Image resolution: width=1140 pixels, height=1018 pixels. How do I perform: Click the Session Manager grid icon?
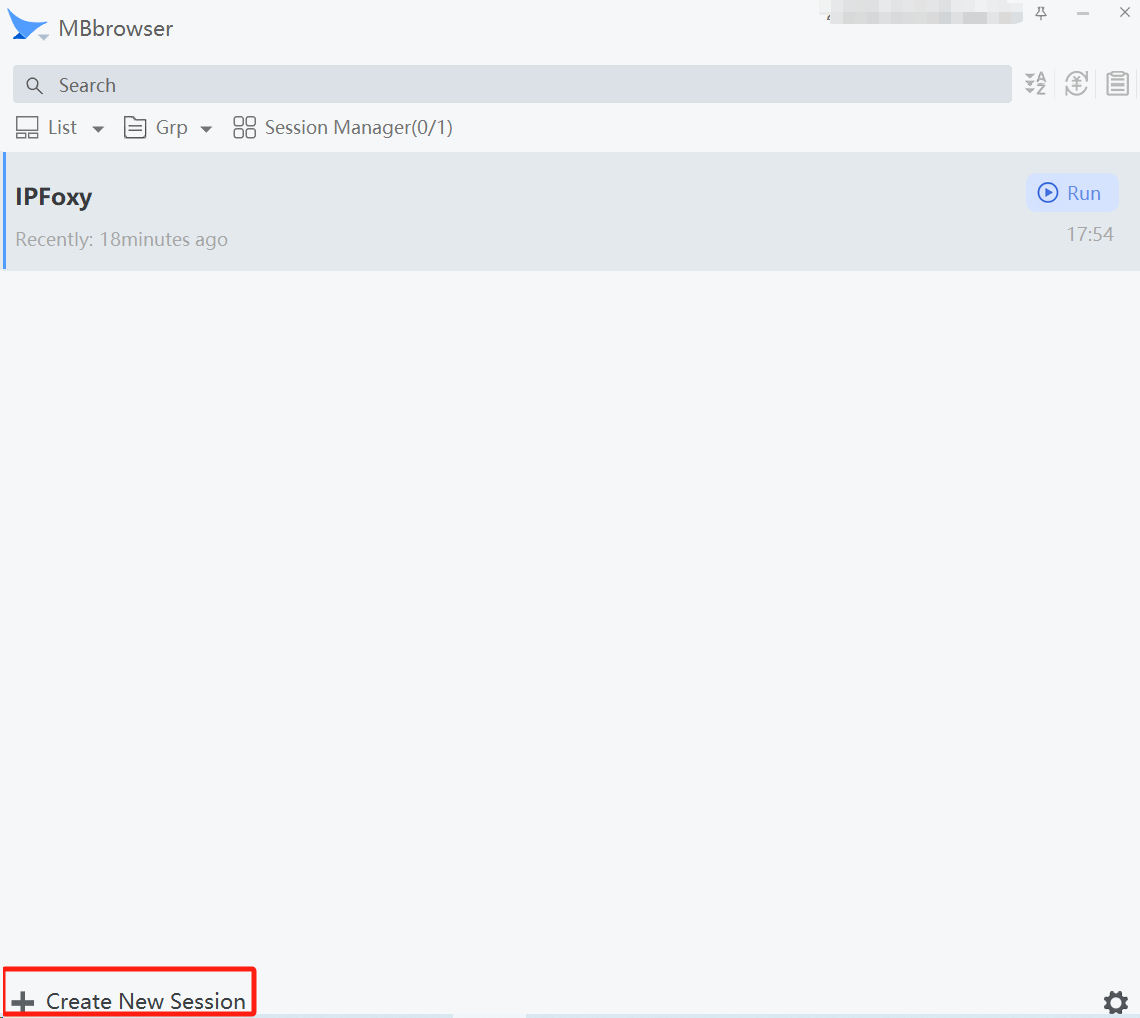244,127
